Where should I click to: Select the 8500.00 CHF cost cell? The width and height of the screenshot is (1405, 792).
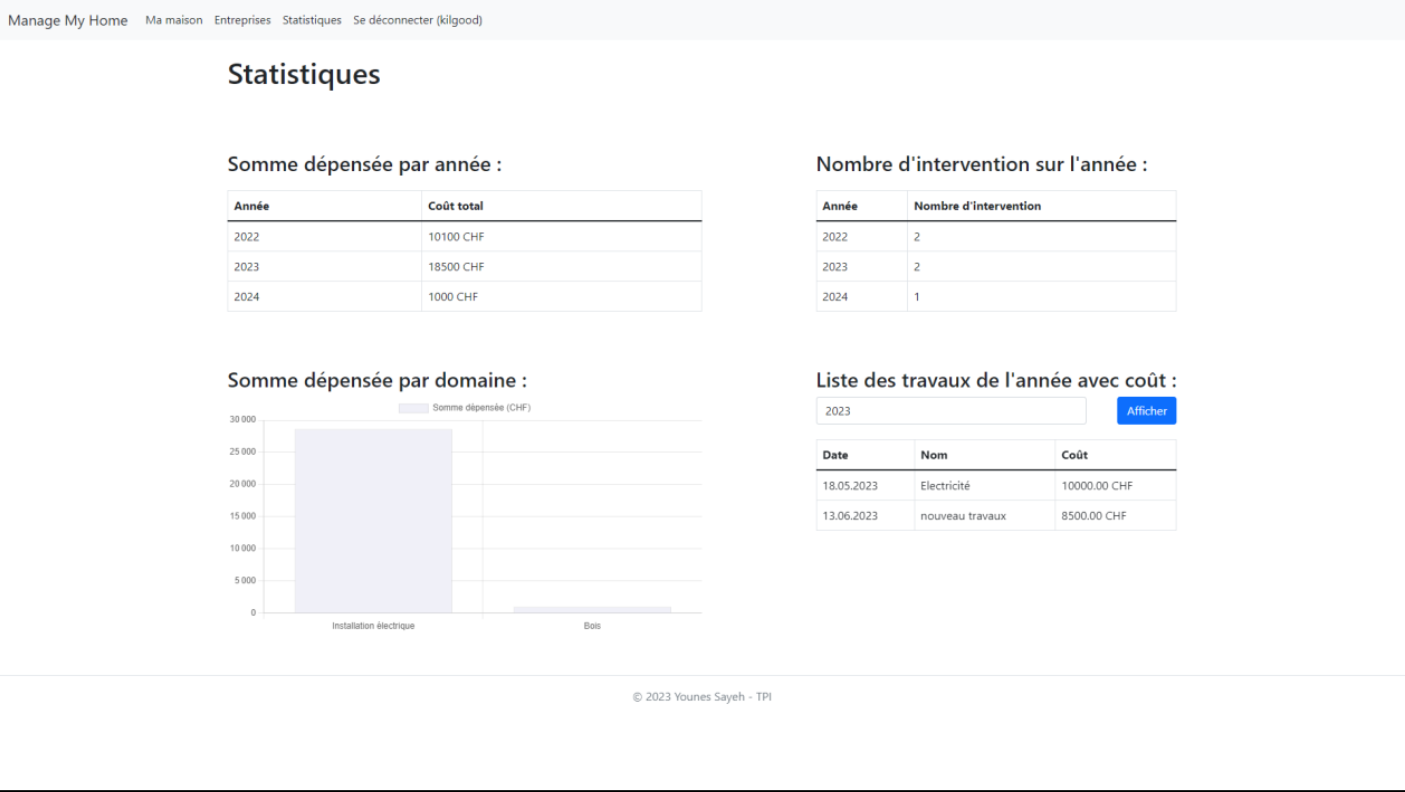[x=1116, y=516]
